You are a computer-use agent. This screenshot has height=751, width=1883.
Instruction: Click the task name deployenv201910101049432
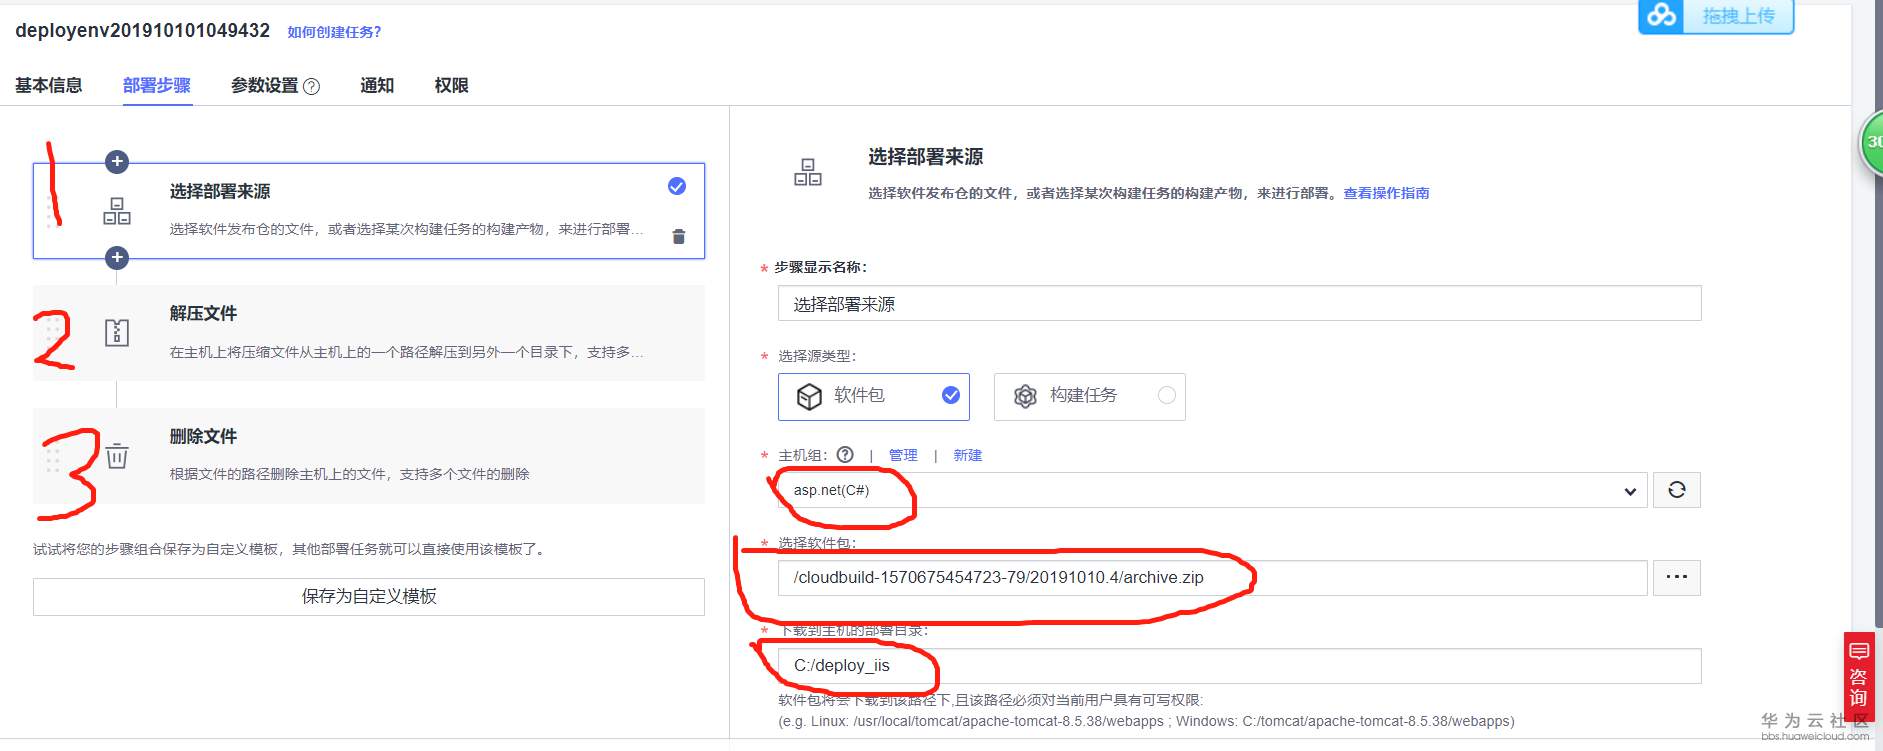(142, 31)
